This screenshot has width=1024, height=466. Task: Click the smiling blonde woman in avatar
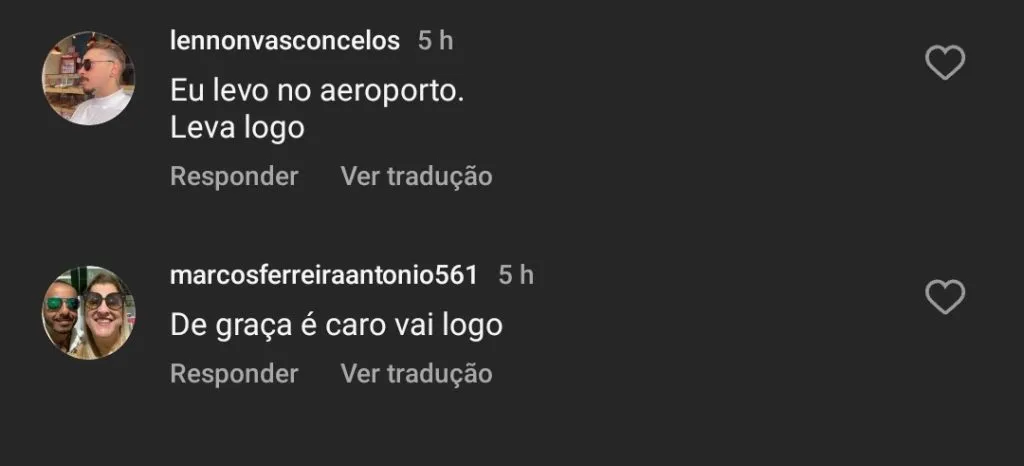[x=106, y=313]
